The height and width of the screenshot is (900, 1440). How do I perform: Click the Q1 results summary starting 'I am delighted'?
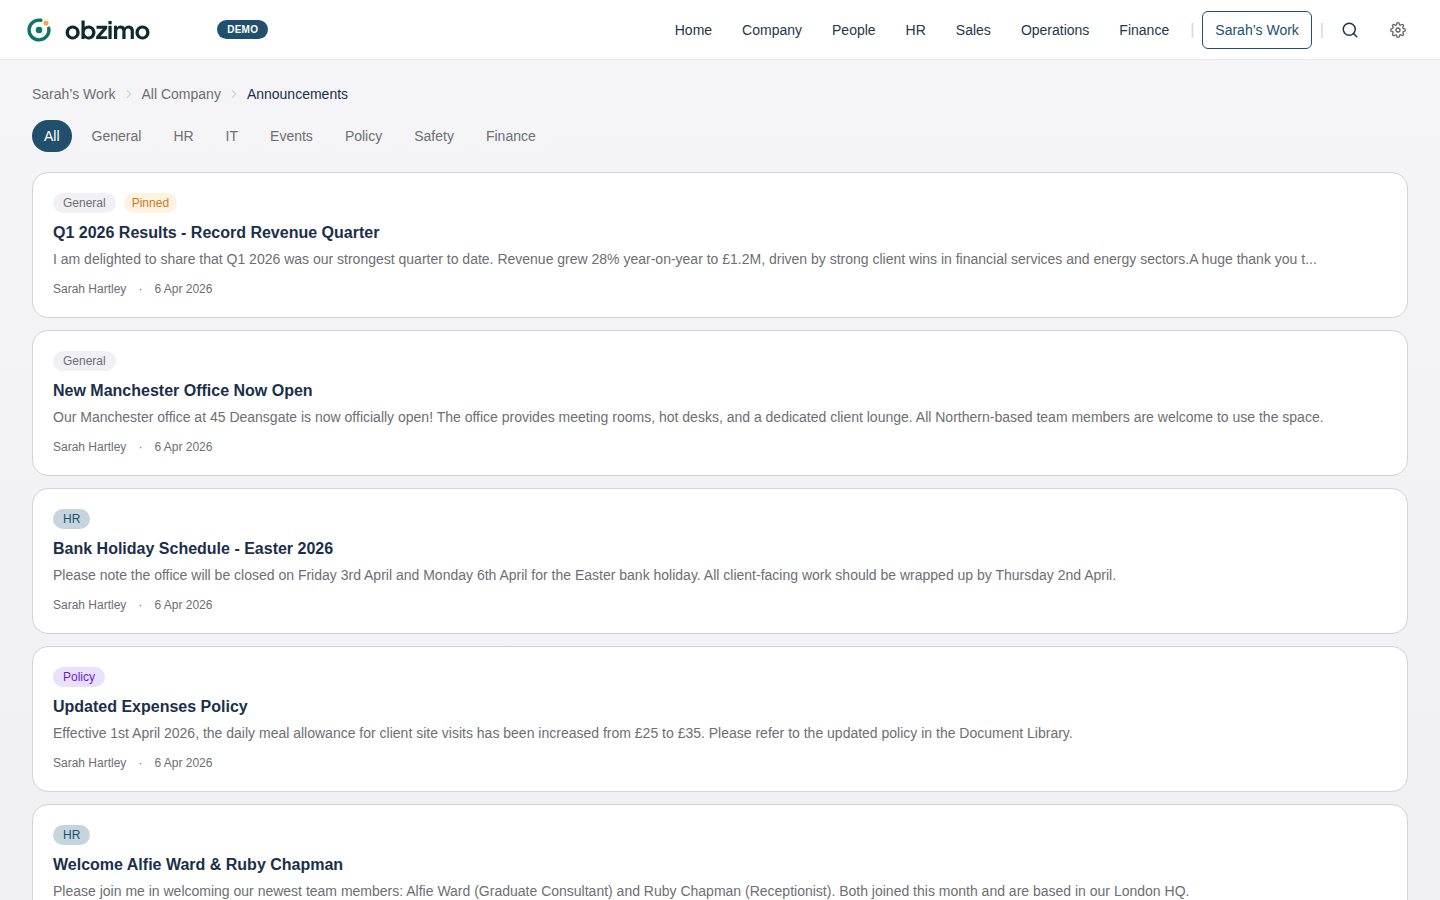(685, 259)
